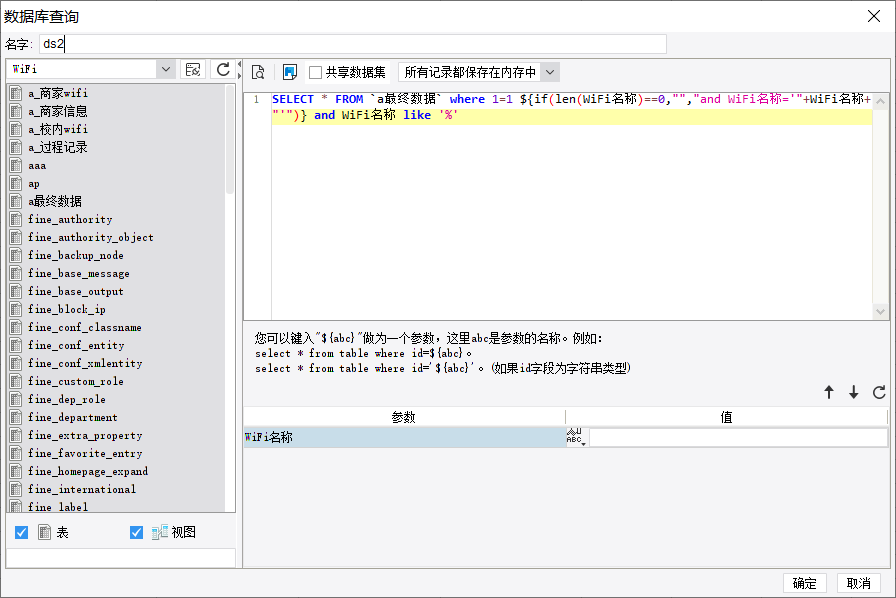Screen dimensions: 896x598
Task: Refresh the table list in left panel
Action: 223,70
